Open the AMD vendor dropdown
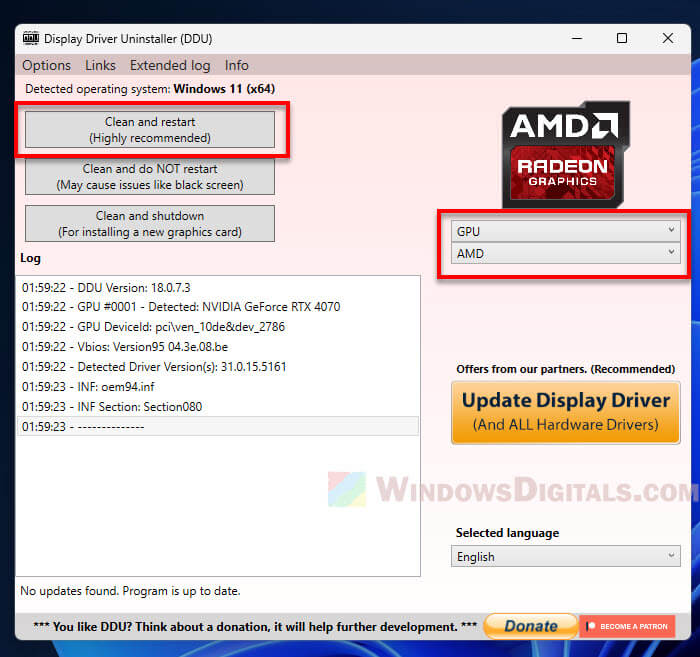The width and height of the screenshot is (700, 657). (566, 253)
